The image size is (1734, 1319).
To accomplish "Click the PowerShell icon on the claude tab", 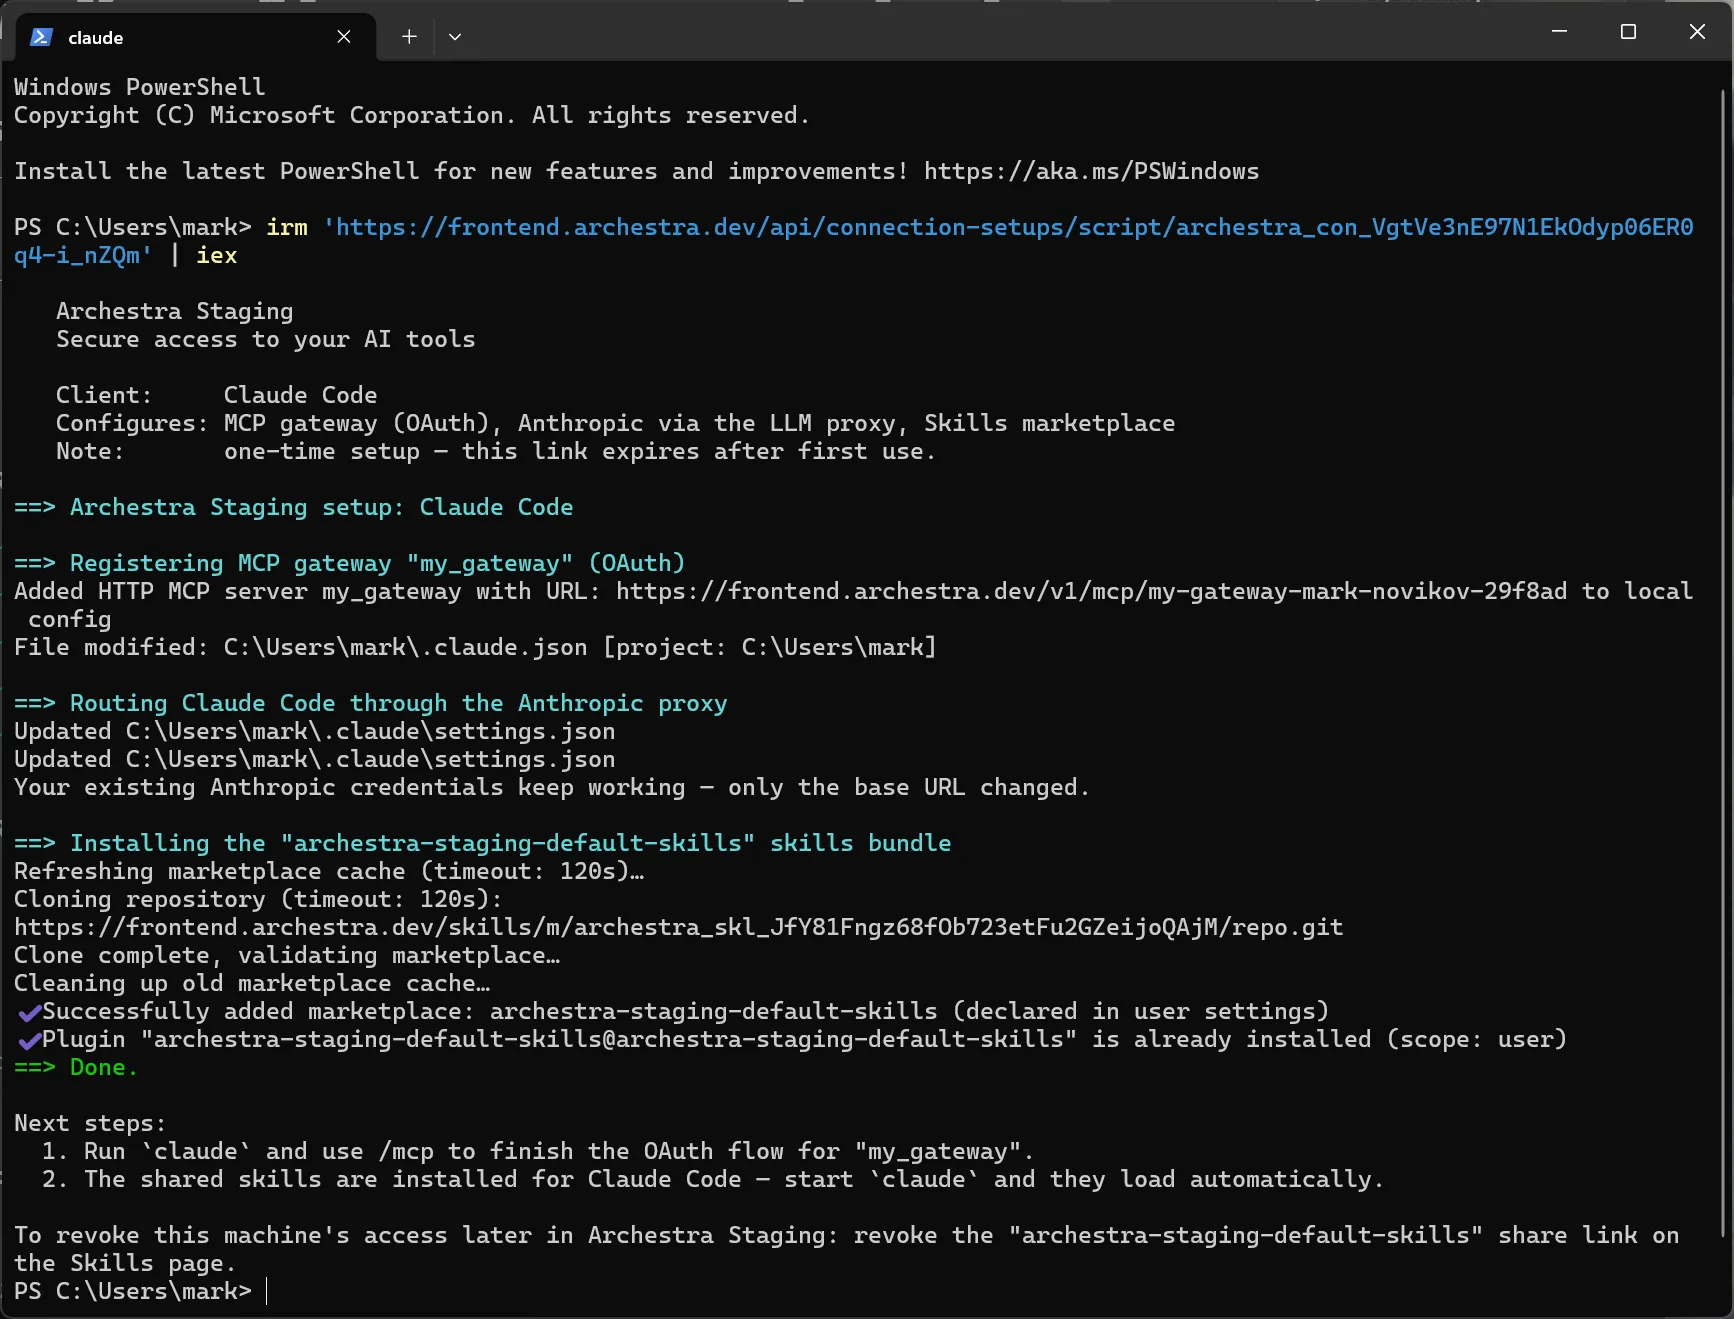I will pos(41,37).
